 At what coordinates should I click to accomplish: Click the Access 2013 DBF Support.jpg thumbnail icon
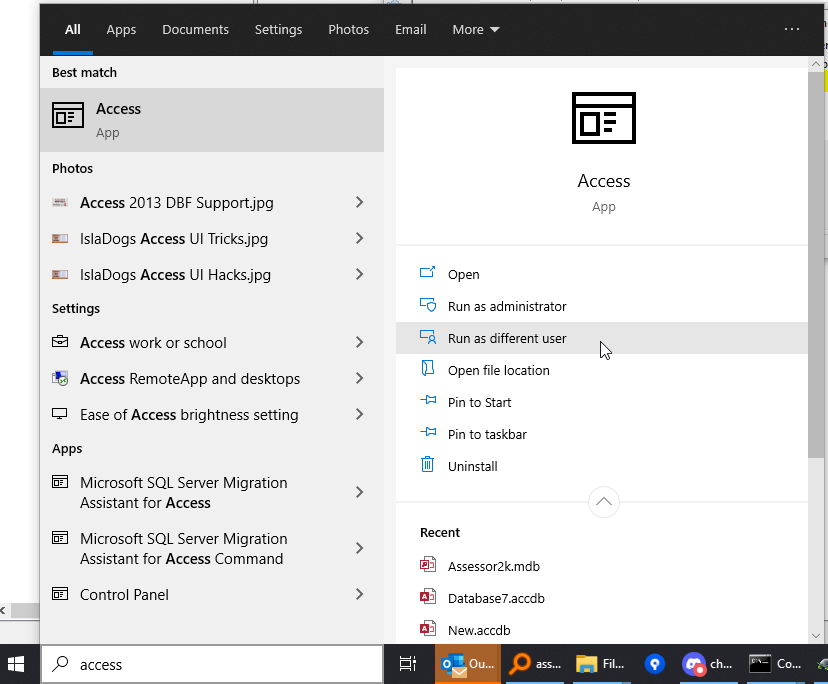[x=60, y=202]
